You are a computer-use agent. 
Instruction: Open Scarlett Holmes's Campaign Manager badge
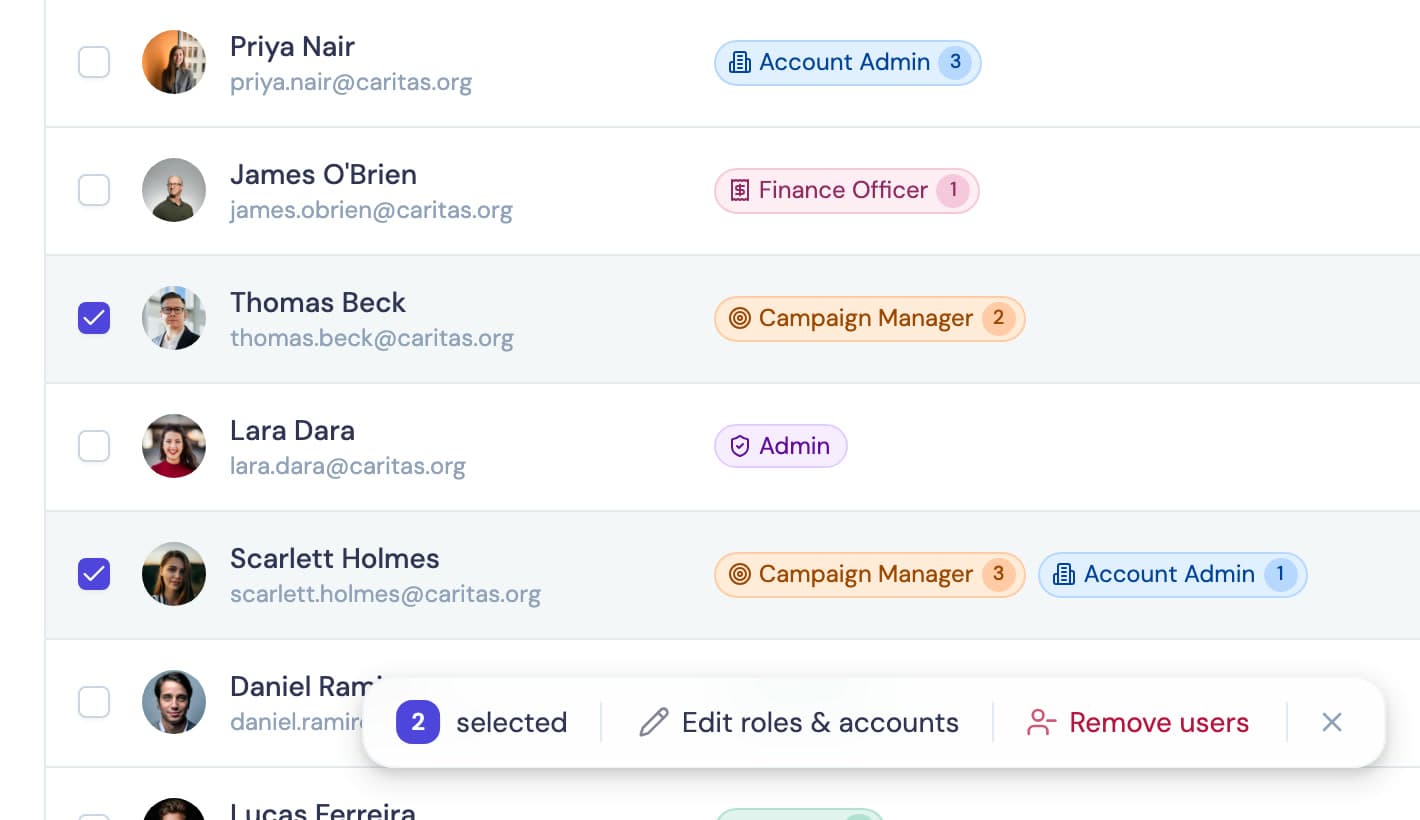[870, 574]
